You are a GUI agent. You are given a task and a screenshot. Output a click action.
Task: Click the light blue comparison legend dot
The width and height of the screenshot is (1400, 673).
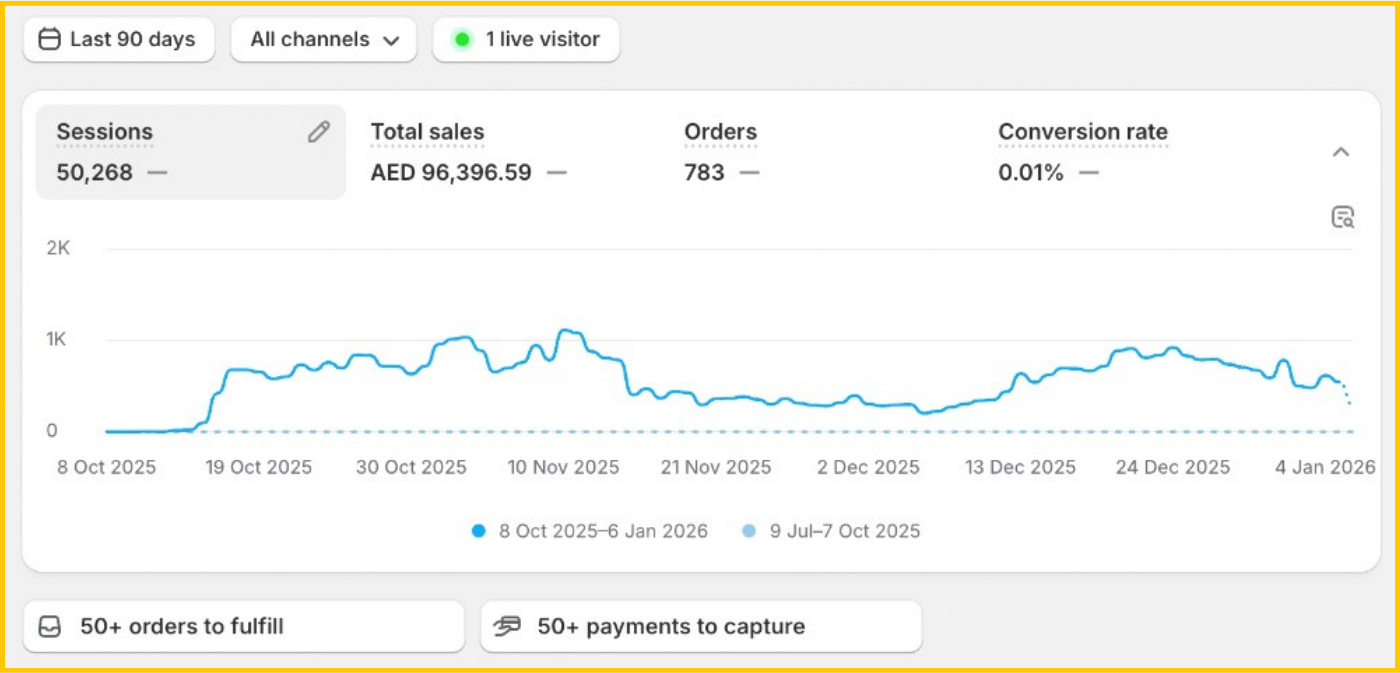click(749, 531)
